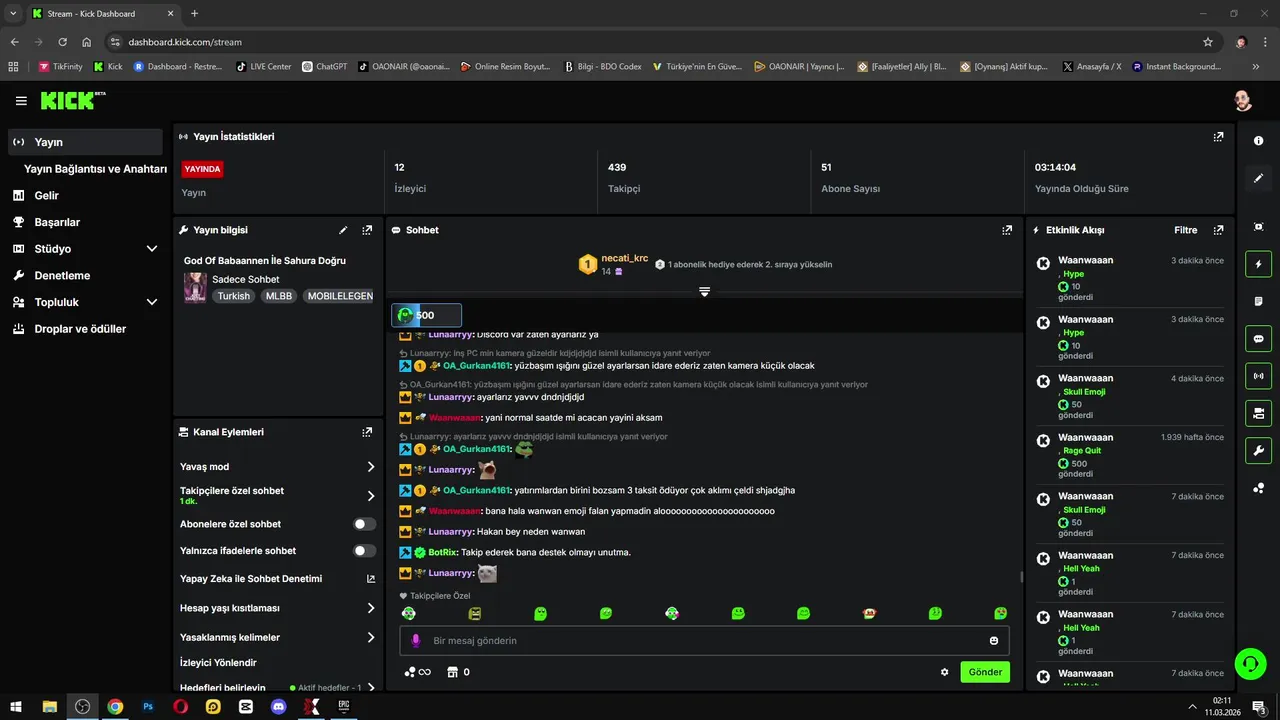Toggle Yalnızca ifadelerle sohbet switch
The height and width of the screenshot is (720, 1280).
[x=365, y=551]
